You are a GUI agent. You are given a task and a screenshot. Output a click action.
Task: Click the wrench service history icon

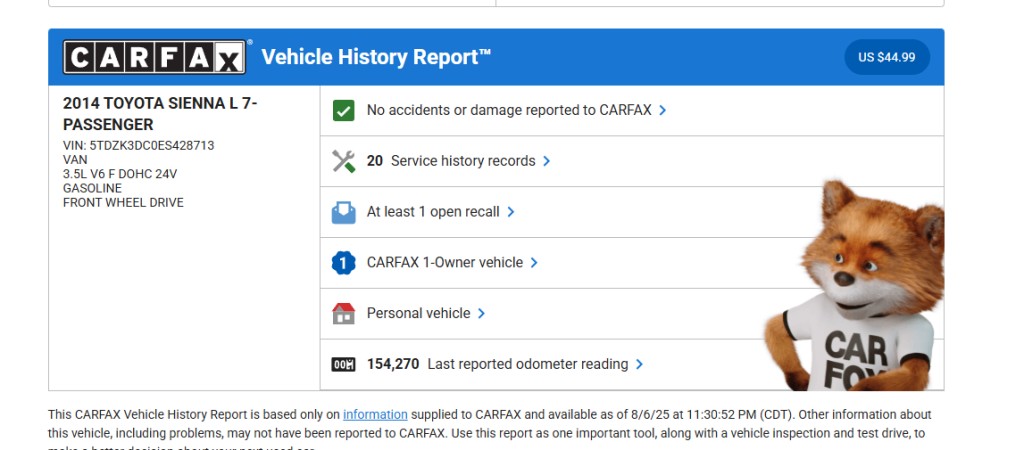coord(344,161)
